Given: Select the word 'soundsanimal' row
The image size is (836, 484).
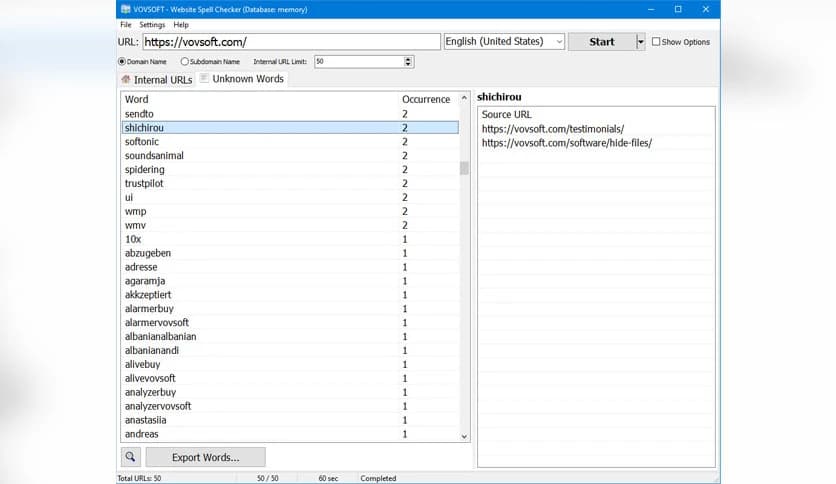Looking at the screenshot, I should pyautogui.click(x=290, y=155).
